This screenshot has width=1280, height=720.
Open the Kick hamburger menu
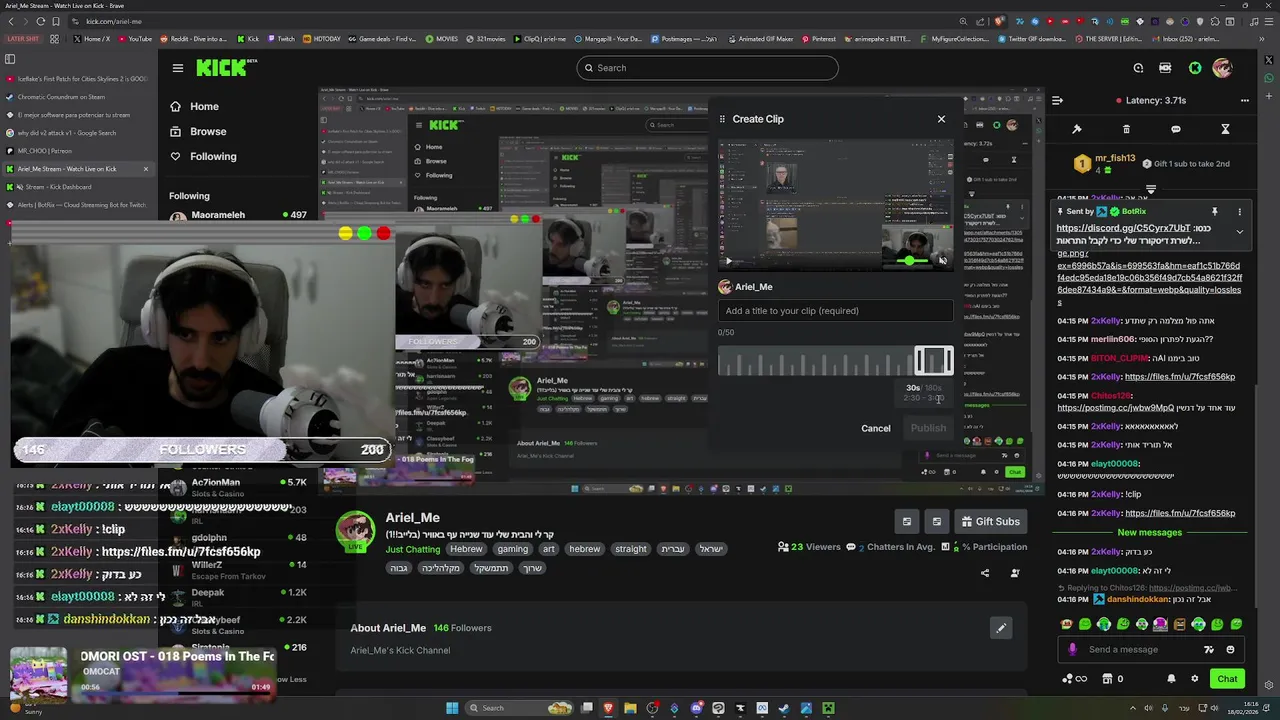point(177,68)
